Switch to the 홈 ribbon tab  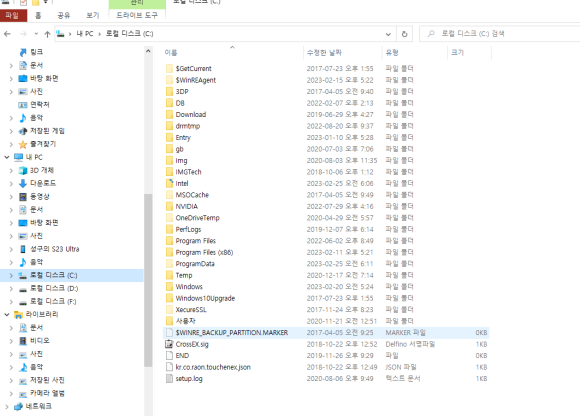pyautogui.click(x=38, y=15)
